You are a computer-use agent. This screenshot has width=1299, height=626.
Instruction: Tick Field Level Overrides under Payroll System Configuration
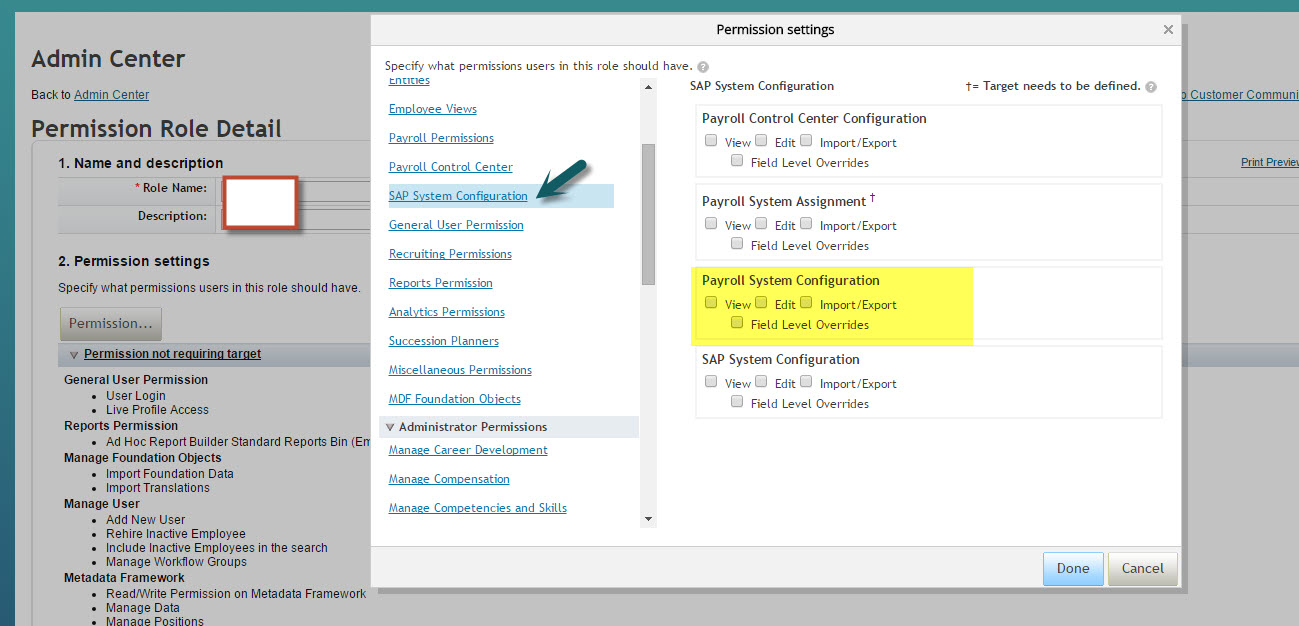click(x=737, y=322)
